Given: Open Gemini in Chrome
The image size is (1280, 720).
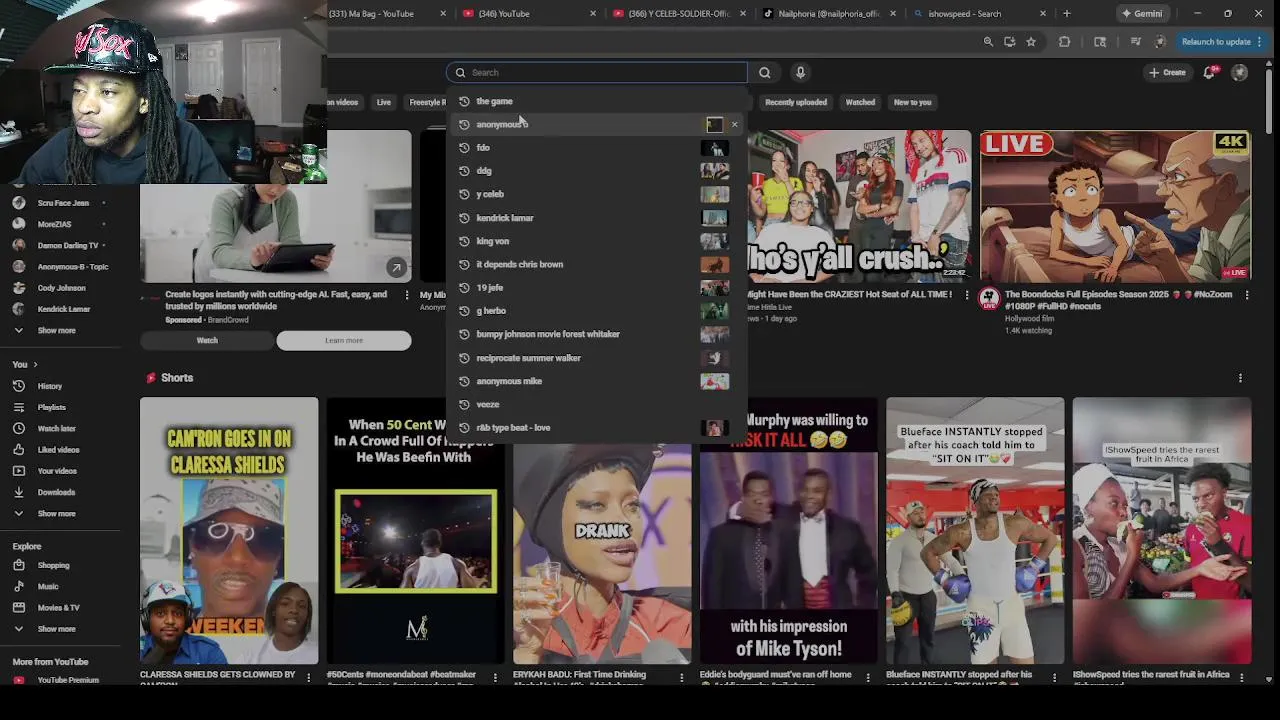Looking at the screenshot, I should click(1141, 13).
